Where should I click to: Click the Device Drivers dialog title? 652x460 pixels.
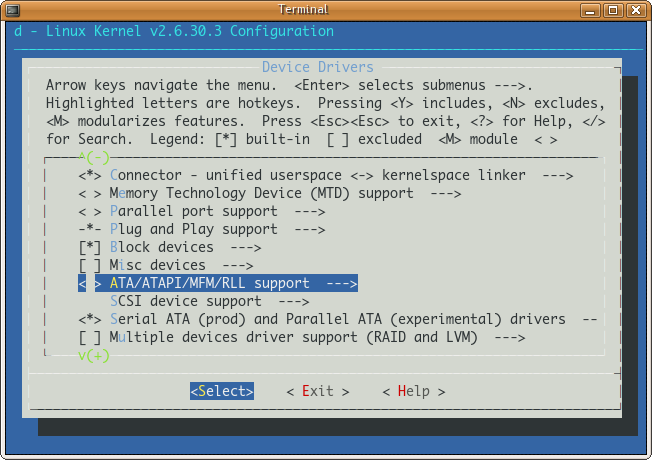tap(318, 67)
